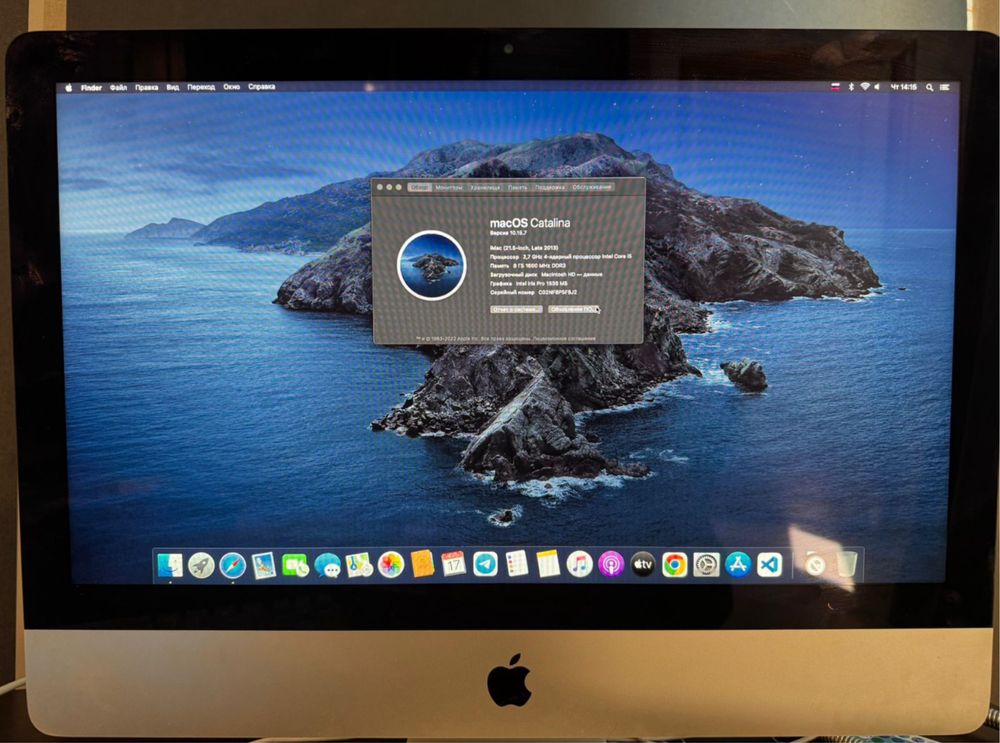The image size is (1000, 743).
Task: Click the Версия 10.15.7 text
Action: (508, 234)
